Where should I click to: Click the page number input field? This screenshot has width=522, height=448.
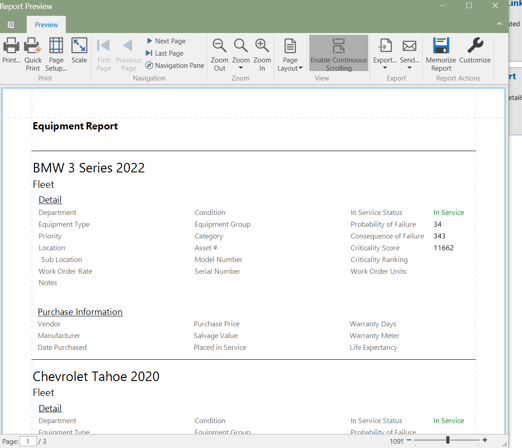[x=28, y=442]
